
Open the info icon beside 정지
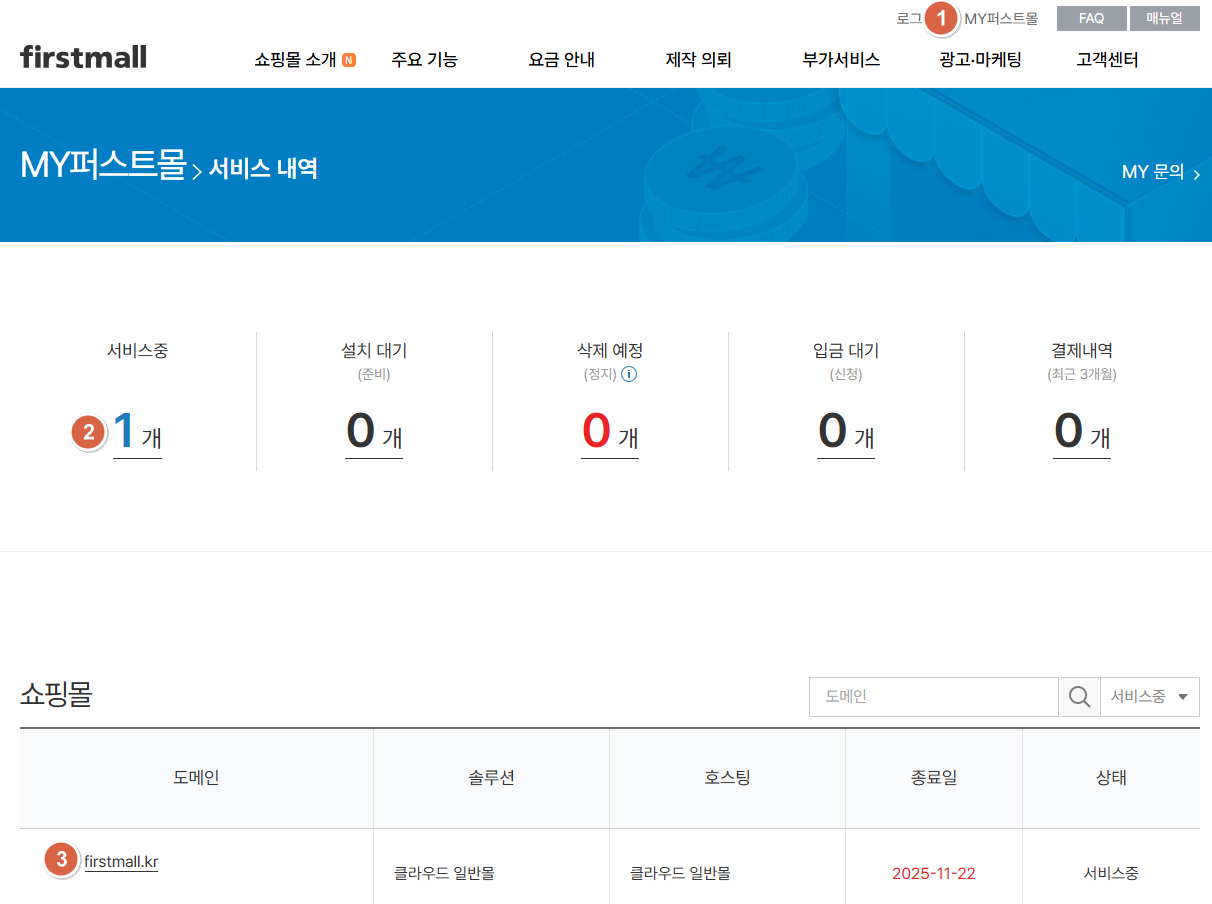pos(629,375)
